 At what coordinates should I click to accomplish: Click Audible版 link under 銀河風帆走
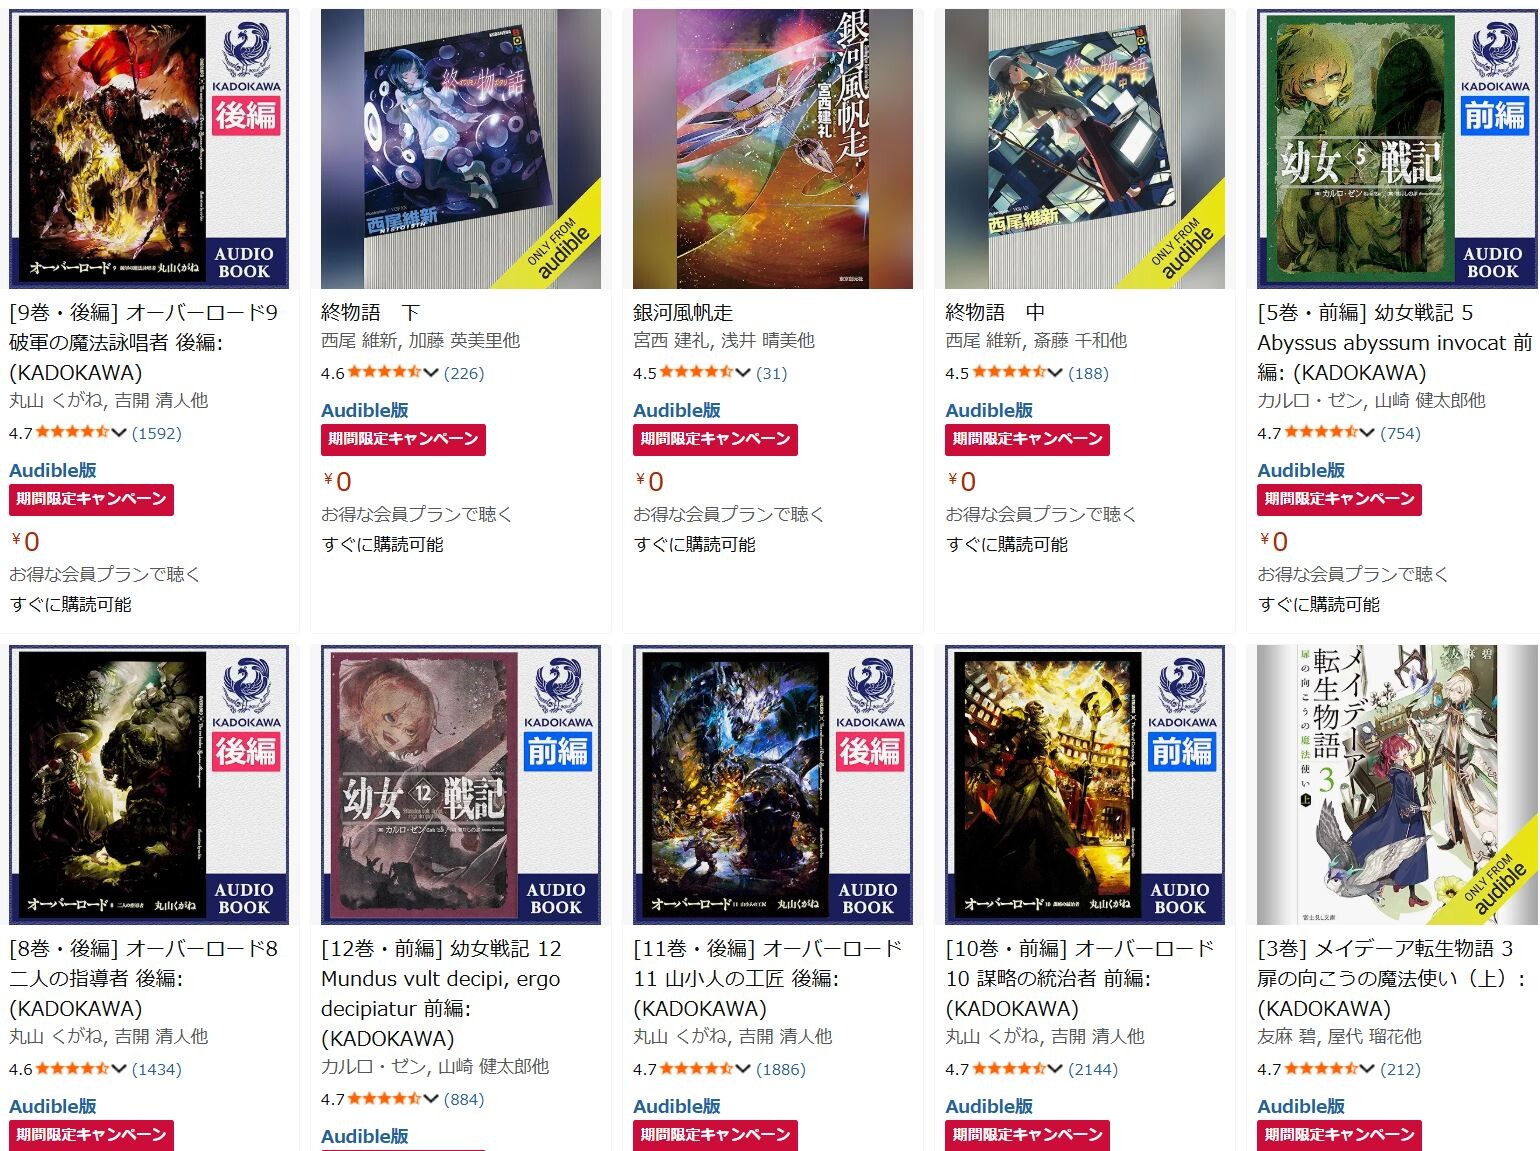pyautogui.click(x=677, y=410)
